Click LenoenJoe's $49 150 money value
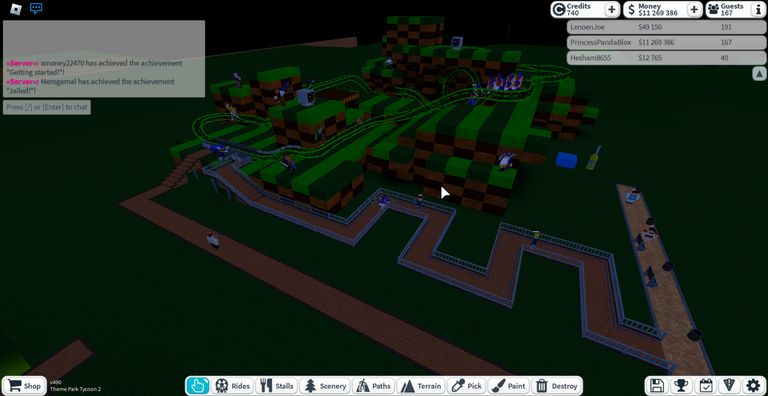This screenshot has height=396, width=768. coord(650,27)
